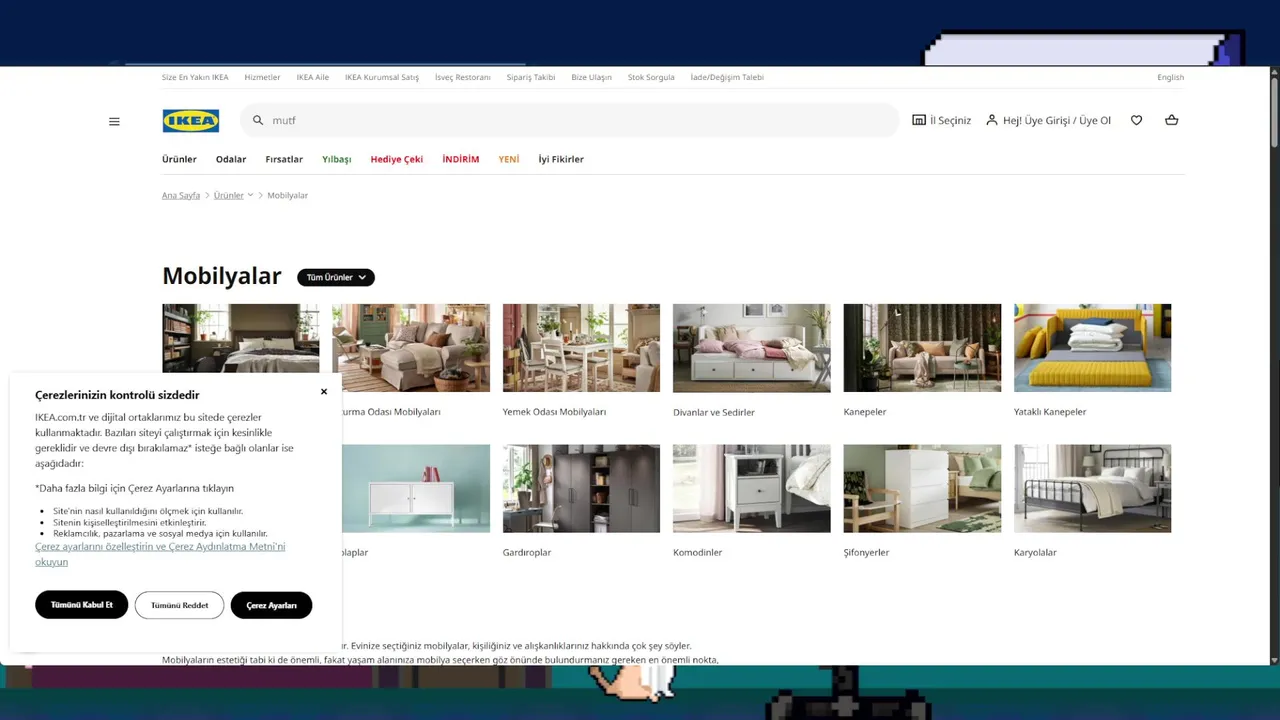Click the search magnifier icon
This screenshot has width=1280, height=720.
coord(258,120)
